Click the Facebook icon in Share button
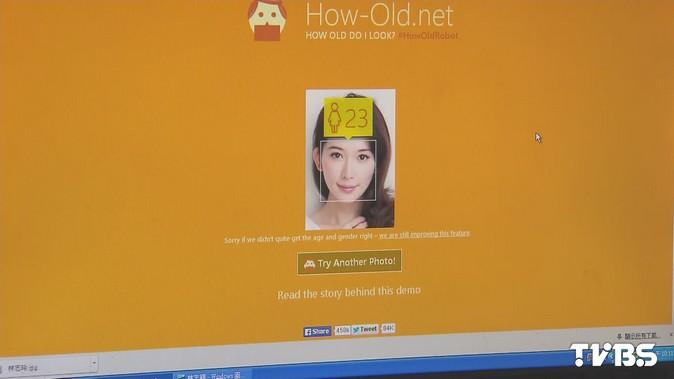674x379 pixels. [x=308, y=332]
